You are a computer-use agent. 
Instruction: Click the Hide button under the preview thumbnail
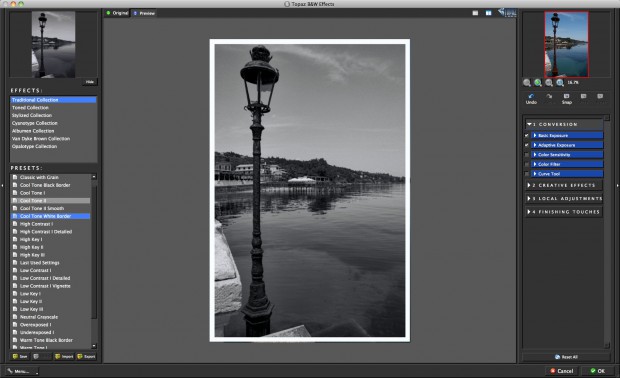(x=90, y=82)
